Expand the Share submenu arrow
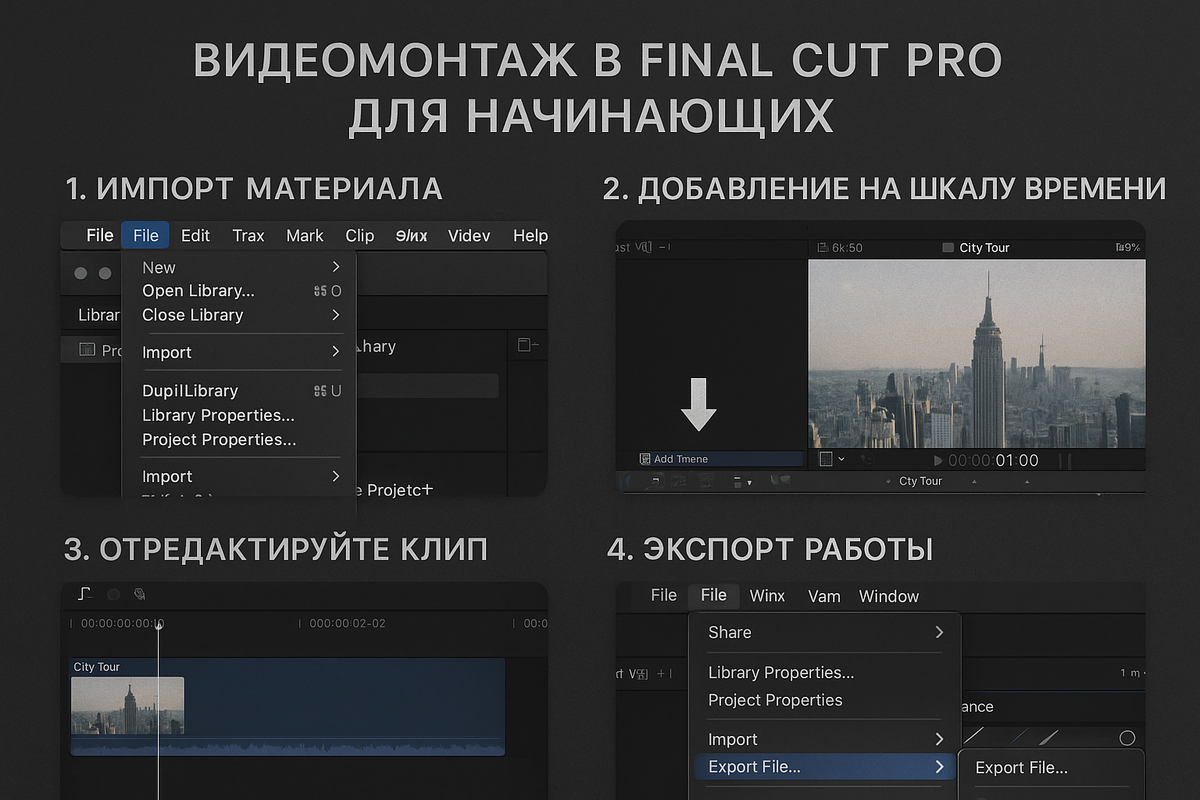This screenshot has width=1200, height=800. [x=939, y=632]
